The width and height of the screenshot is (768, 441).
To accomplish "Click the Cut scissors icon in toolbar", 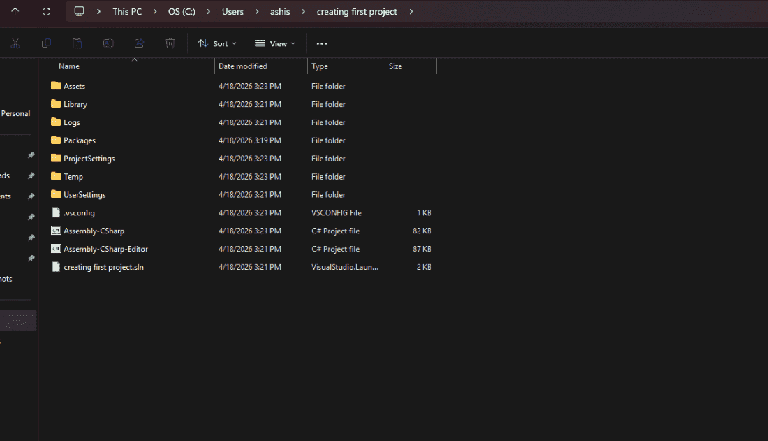I will tap(15, 44).
